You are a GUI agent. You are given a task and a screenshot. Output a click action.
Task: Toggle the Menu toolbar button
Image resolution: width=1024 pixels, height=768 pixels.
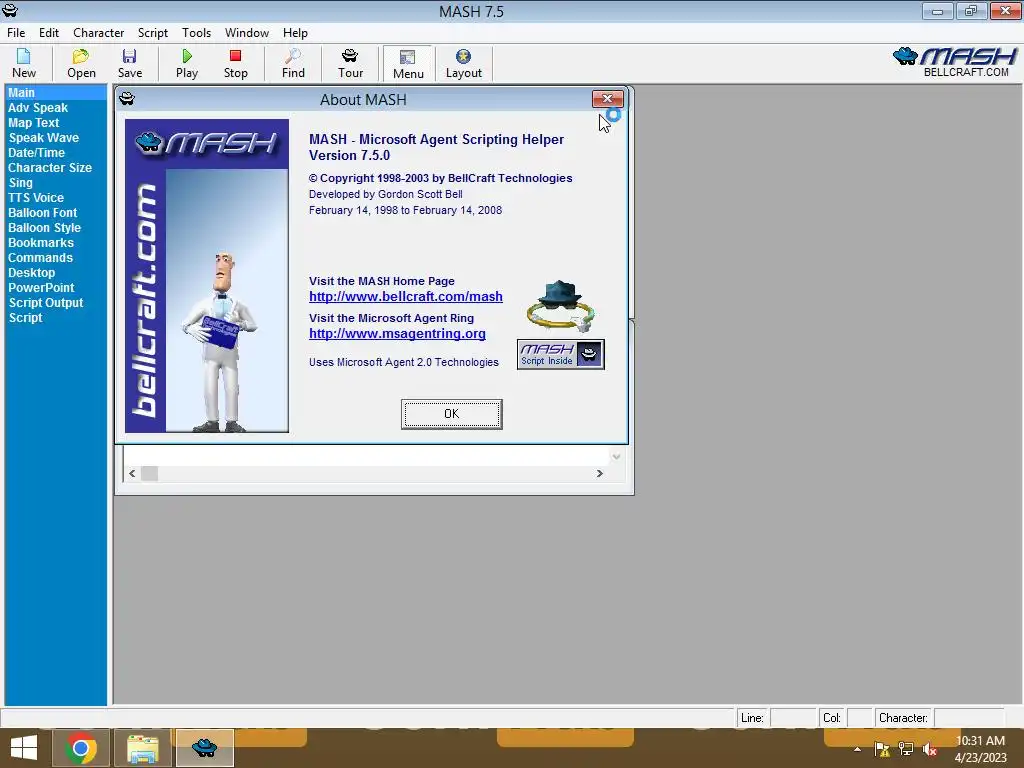pyautogui.click(x=408, y=64)
